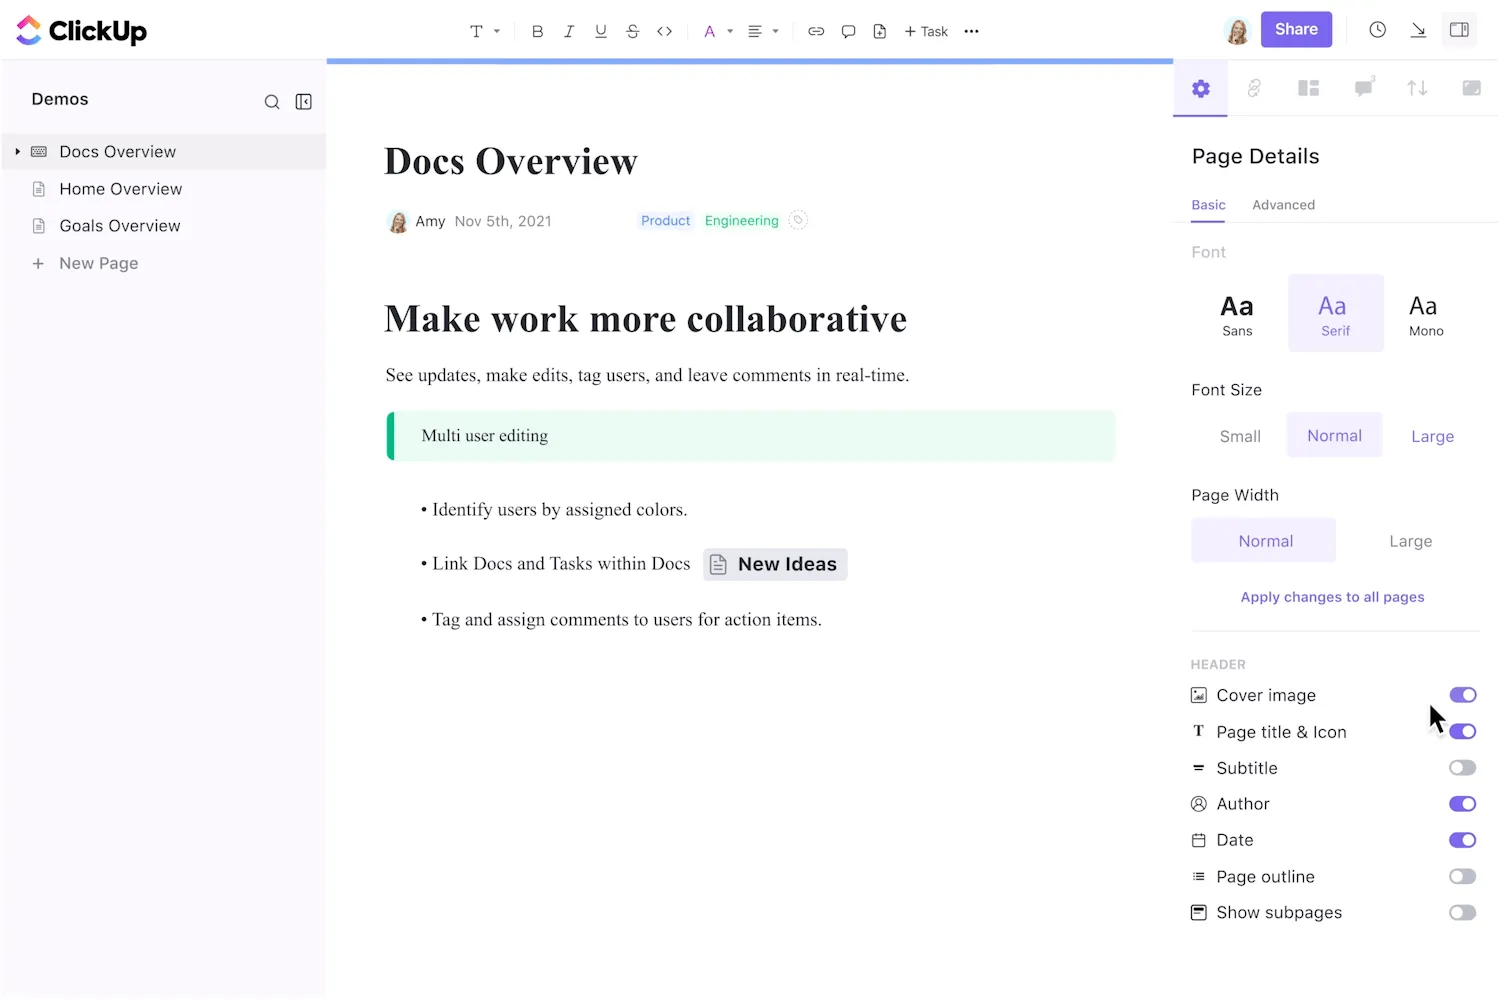
Task: Search in the Demos sidebar
Action: pos(272,102)
